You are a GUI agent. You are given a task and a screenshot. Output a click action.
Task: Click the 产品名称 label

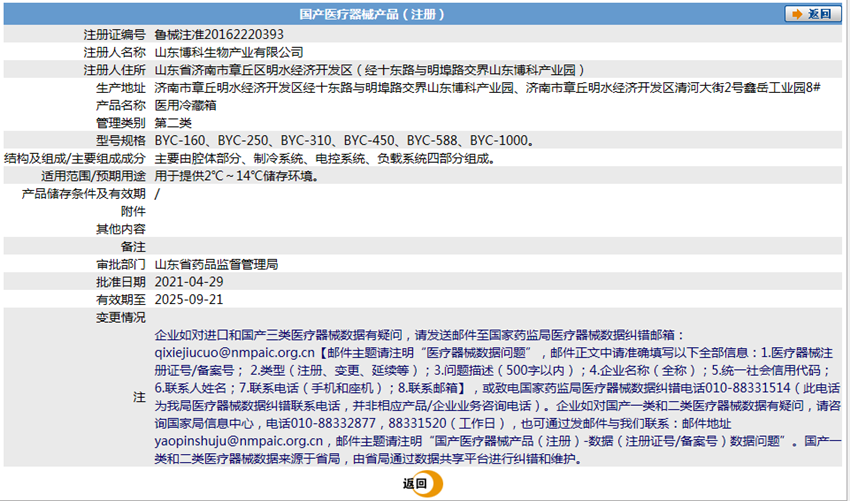[x=121, y=105]
